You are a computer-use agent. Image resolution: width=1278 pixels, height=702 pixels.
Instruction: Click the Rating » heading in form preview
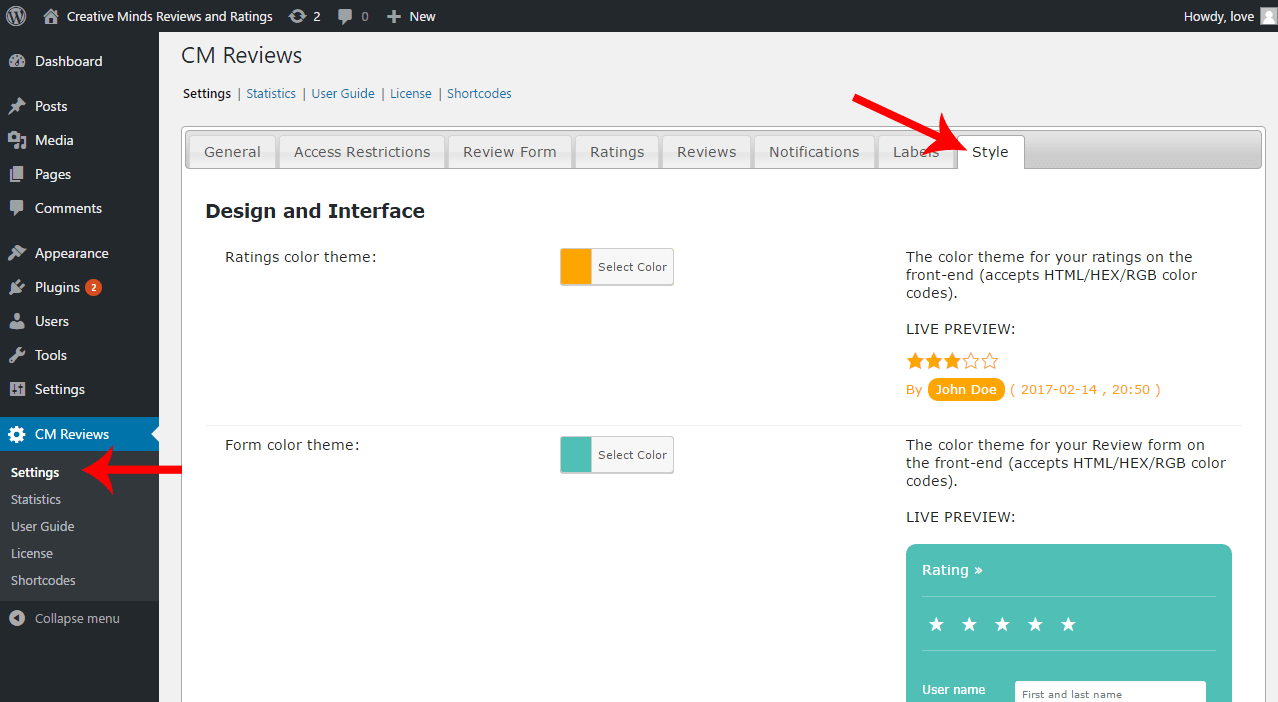coord(952,570)
